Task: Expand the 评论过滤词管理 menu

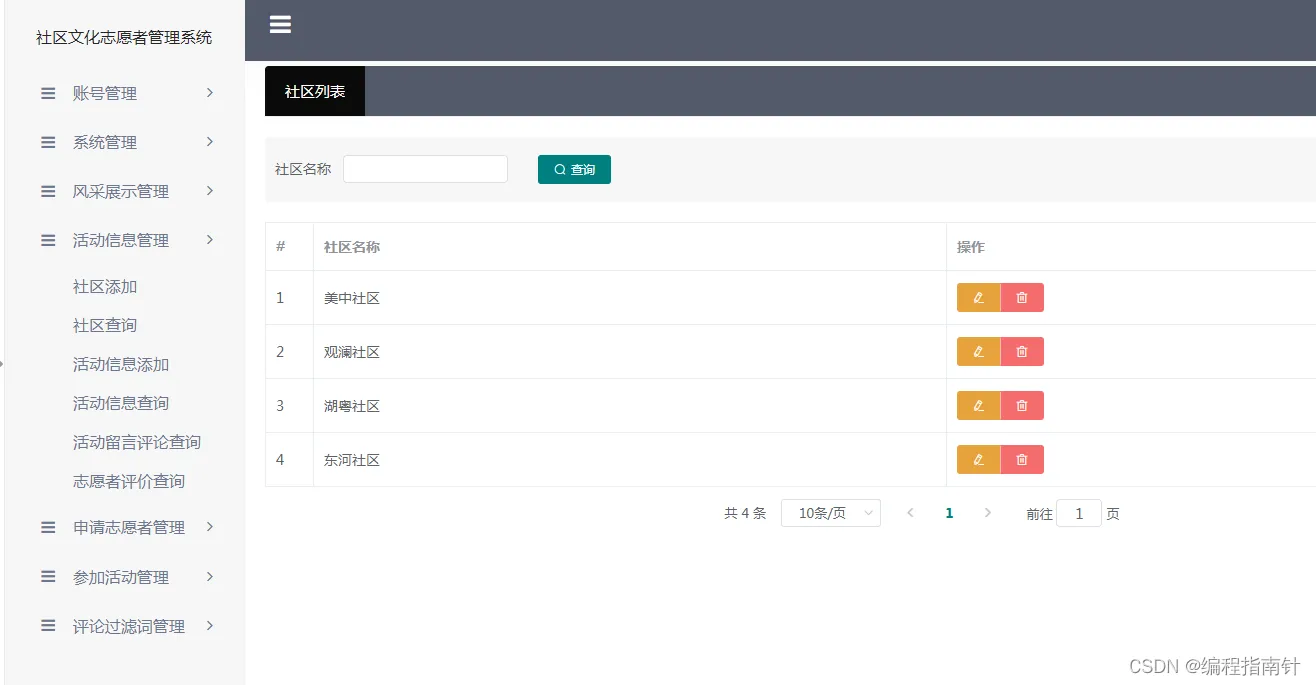Action: click(125, 626)
